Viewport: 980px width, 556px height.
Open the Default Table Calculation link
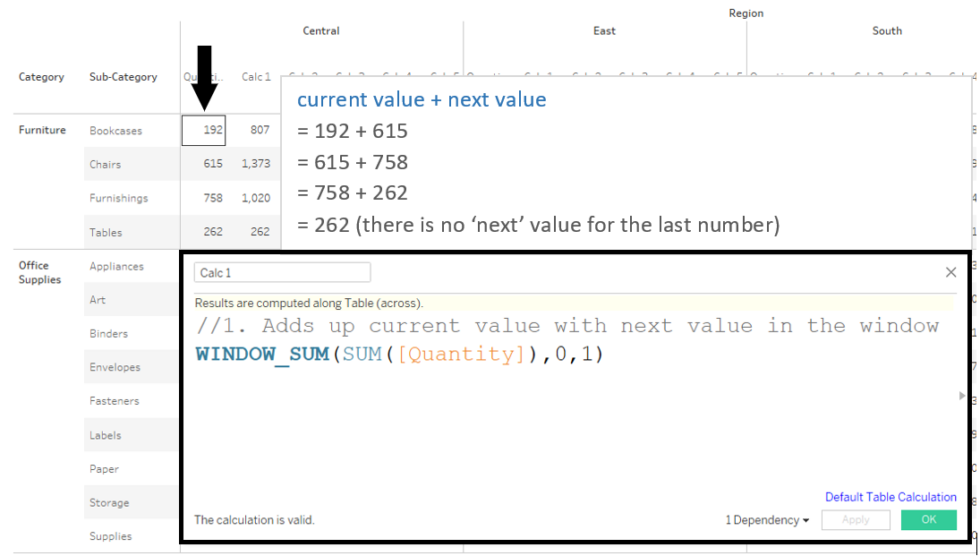coord(891,497)
